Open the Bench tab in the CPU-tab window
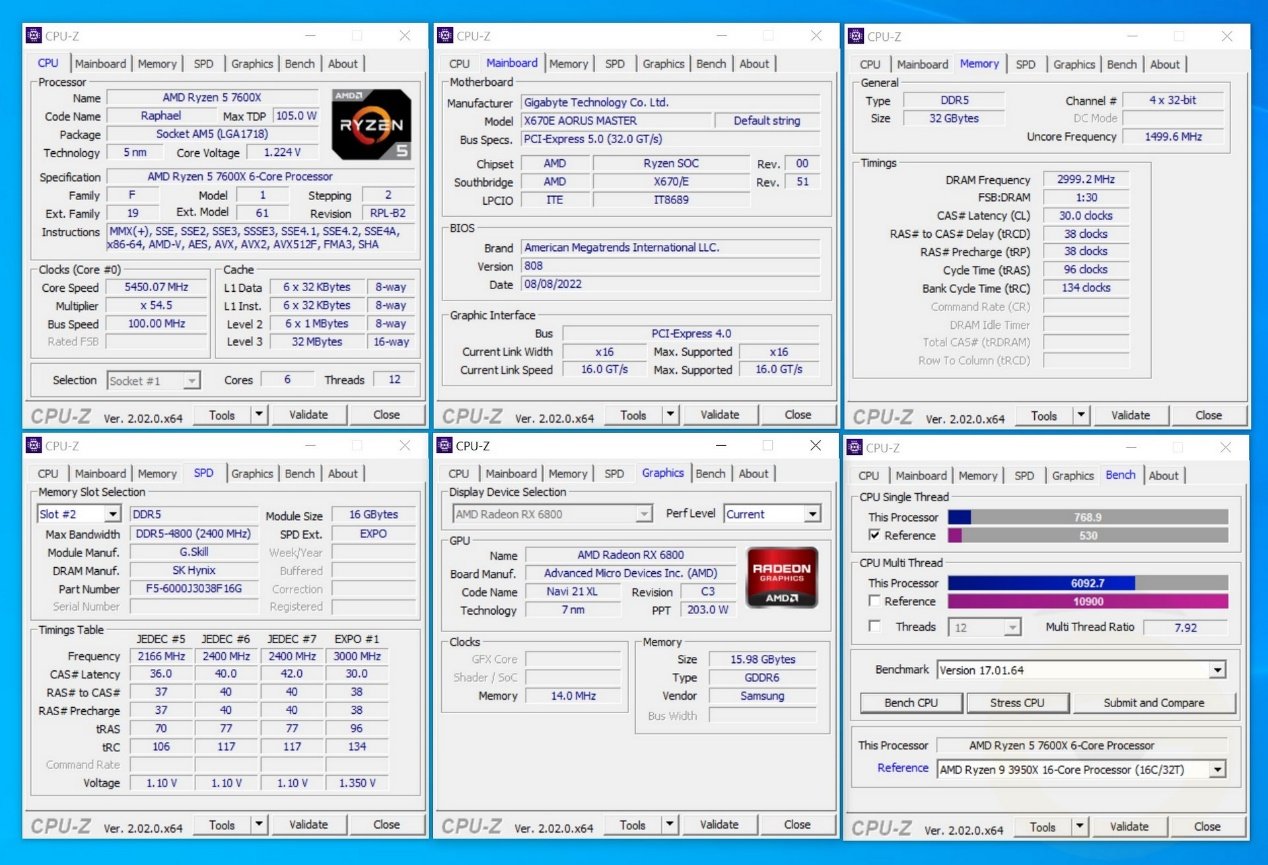Image resolution: width=1268 pixels, height=865 pixels. click(300, 64)
